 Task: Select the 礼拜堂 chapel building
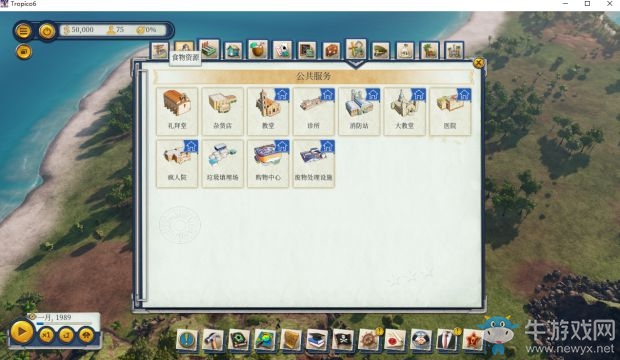177,112
